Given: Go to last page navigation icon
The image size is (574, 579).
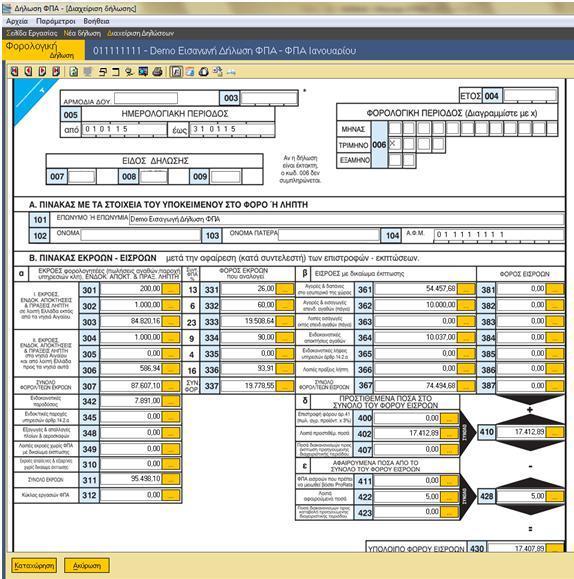Looking at the screenshot, I should pos(56,72).
